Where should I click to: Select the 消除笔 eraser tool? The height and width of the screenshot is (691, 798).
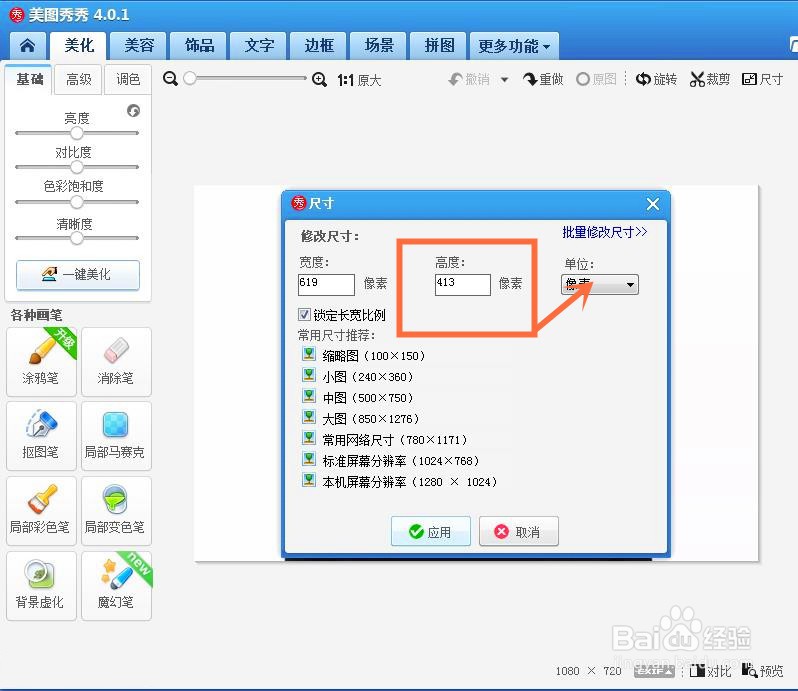[x=116, y=362]
